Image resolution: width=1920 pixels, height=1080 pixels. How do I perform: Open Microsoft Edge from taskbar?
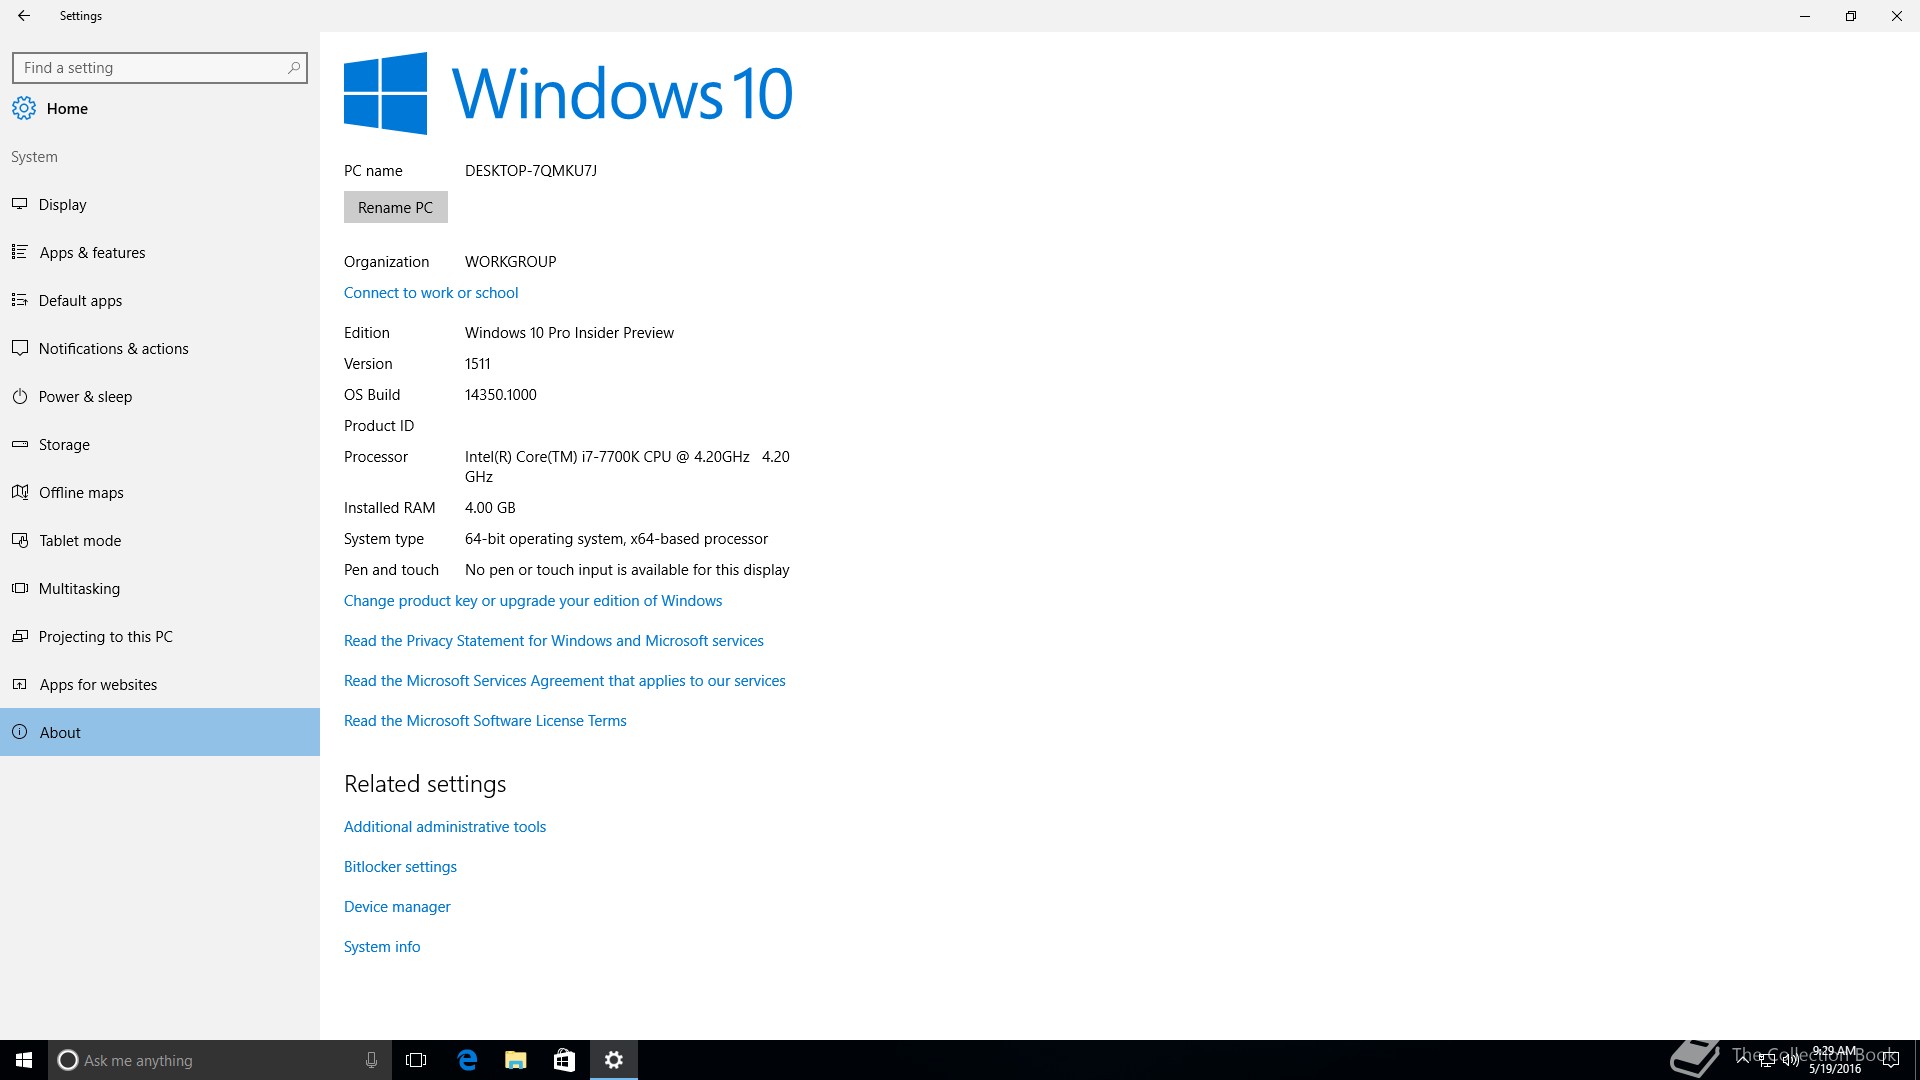(x=467, y=1060)
